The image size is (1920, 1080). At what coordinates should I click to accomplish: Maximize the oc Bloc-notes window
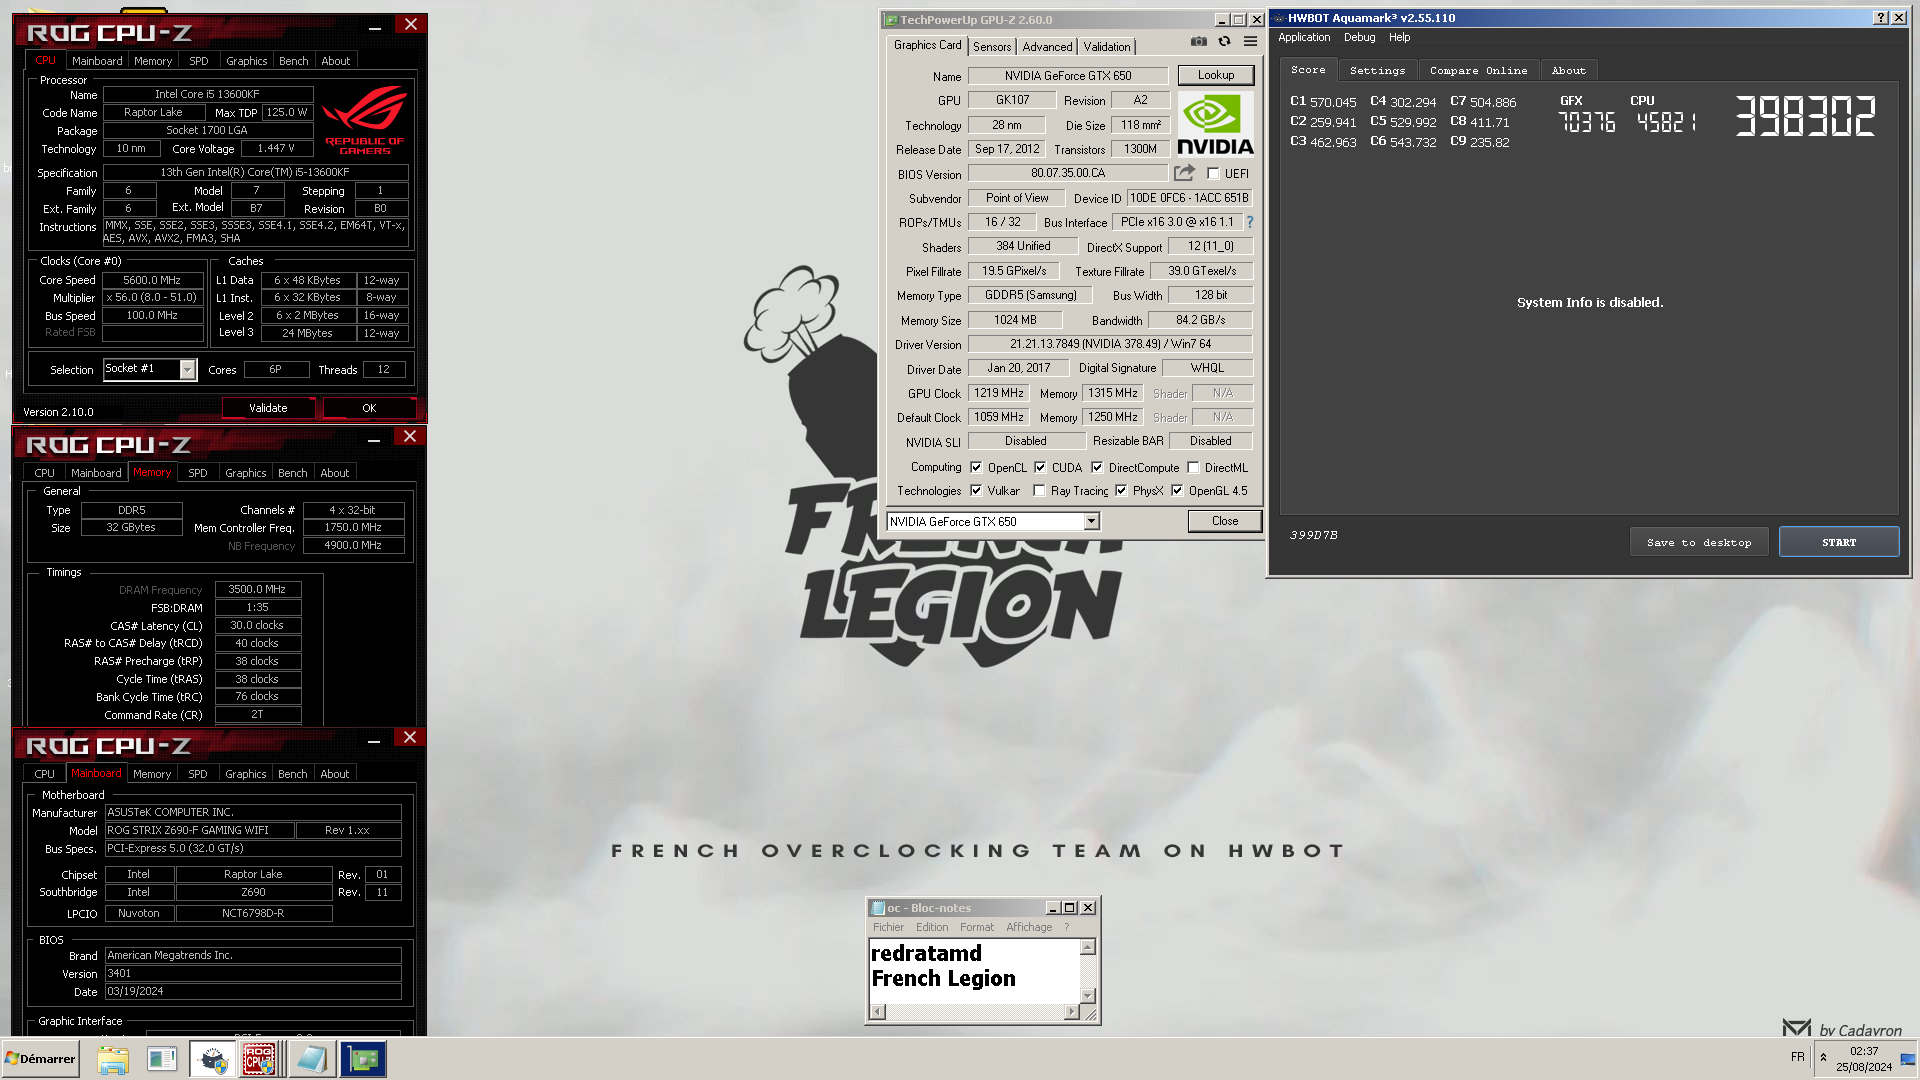1070,908
